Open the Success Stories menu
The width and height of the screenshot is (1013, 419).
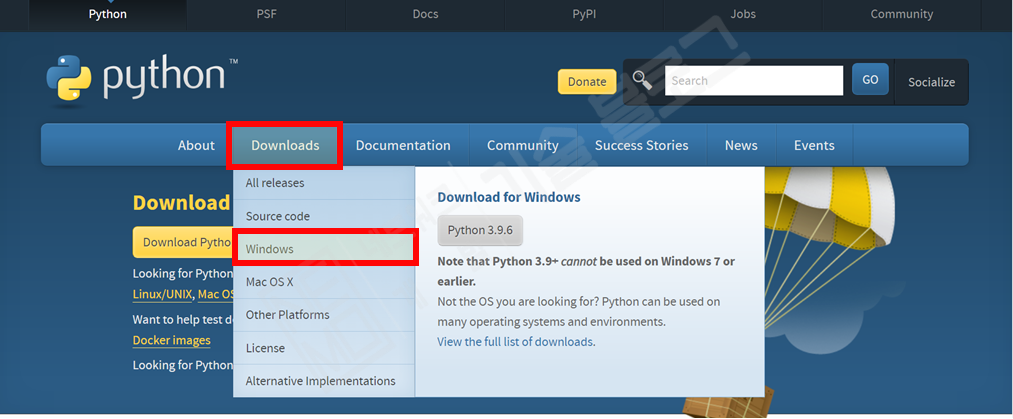(642, 145)
